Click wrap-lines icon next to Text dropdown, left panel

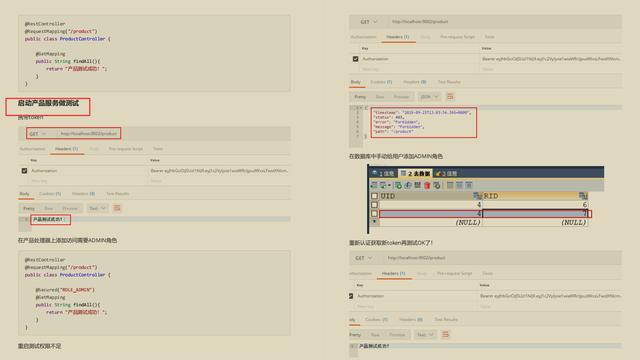(117, 208)
